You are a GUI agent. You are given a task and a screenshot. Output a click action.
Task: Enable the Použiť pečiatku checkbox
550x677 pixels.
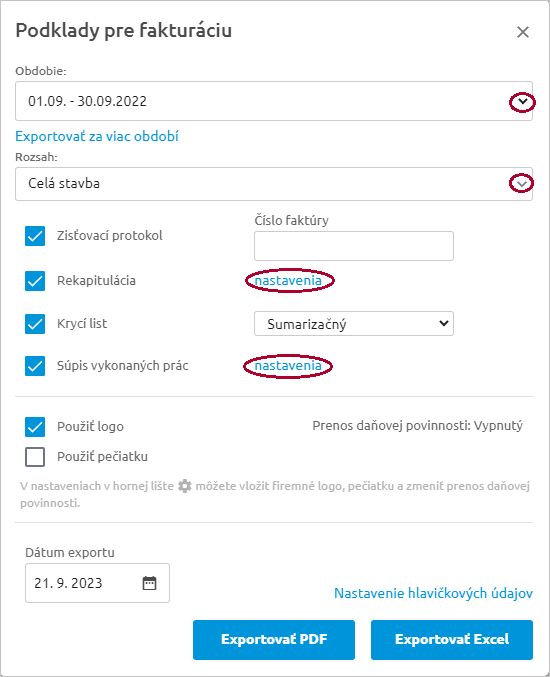[35, 457]
